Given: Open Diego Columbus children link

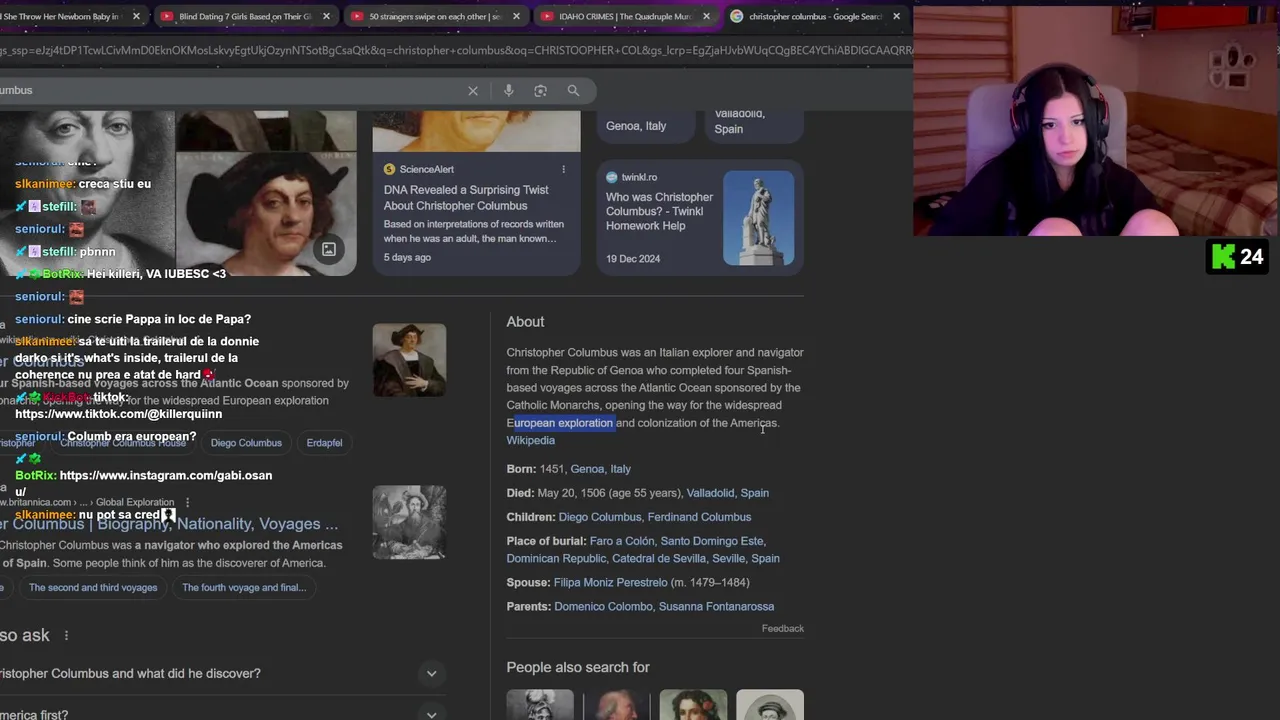Looking at the screenshot, I should pyautogui.click(x=600, y=517).
